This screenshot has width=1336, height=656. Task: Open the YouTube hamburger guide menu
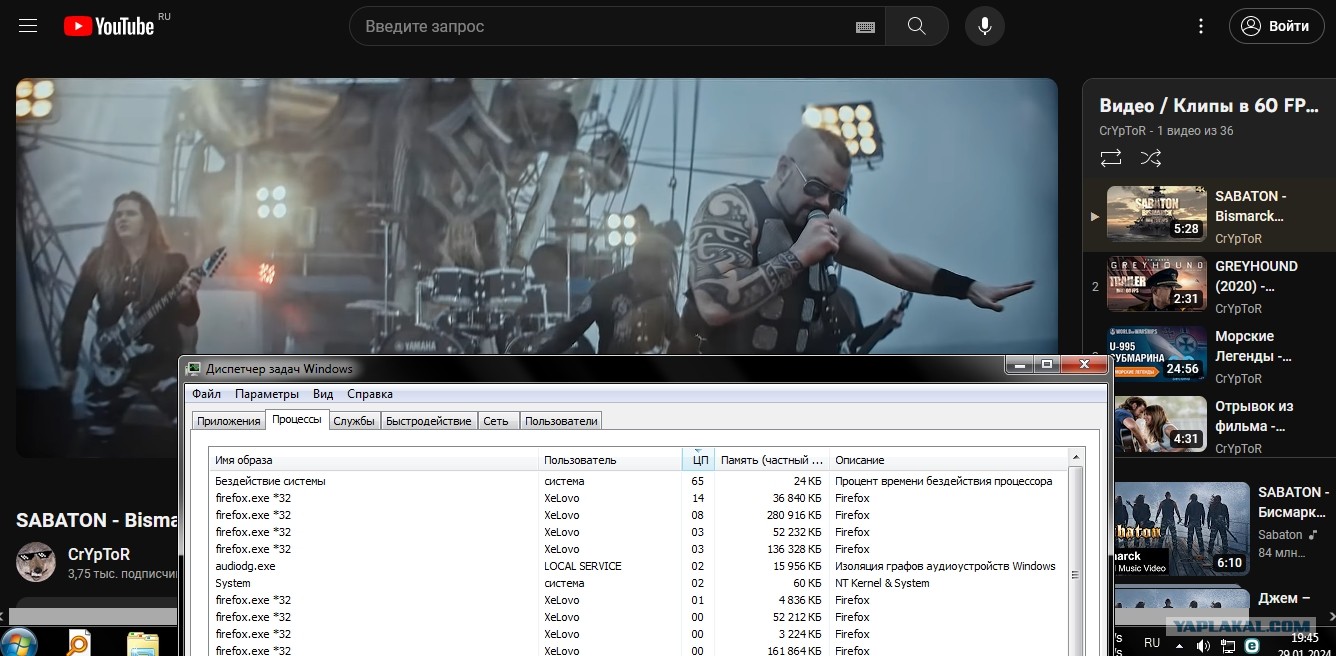(28, 26)
